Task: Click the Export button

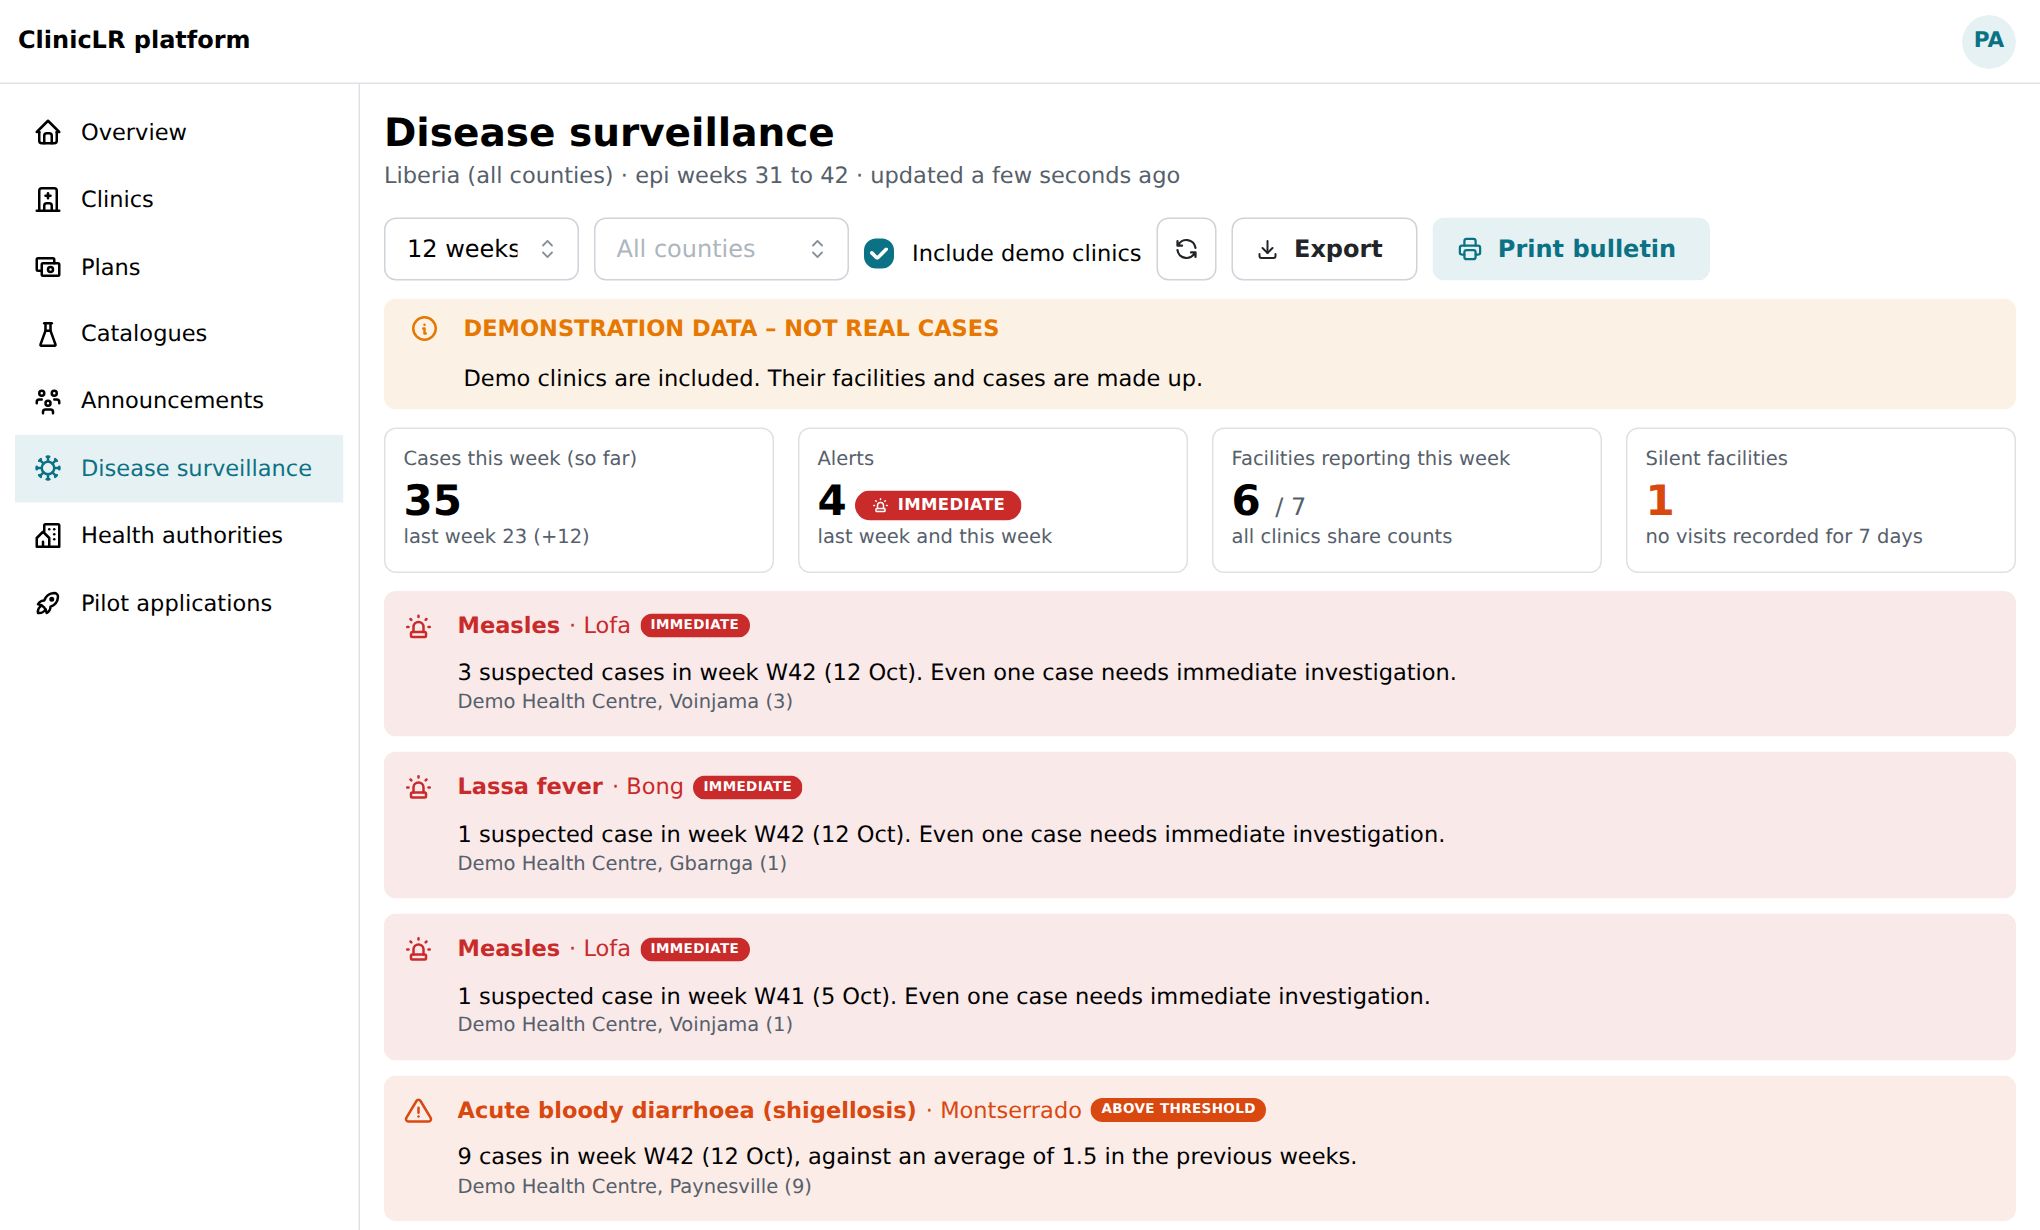Action: tap(1324, 249)
